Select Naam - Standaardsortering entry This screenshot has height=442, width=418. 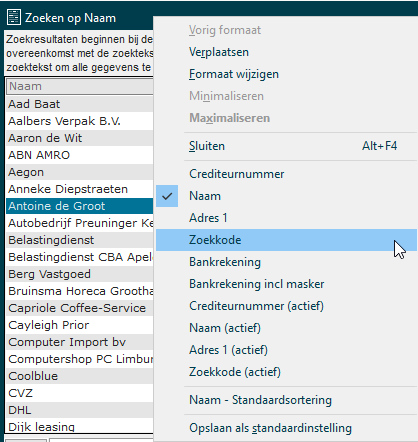(286, 400)
